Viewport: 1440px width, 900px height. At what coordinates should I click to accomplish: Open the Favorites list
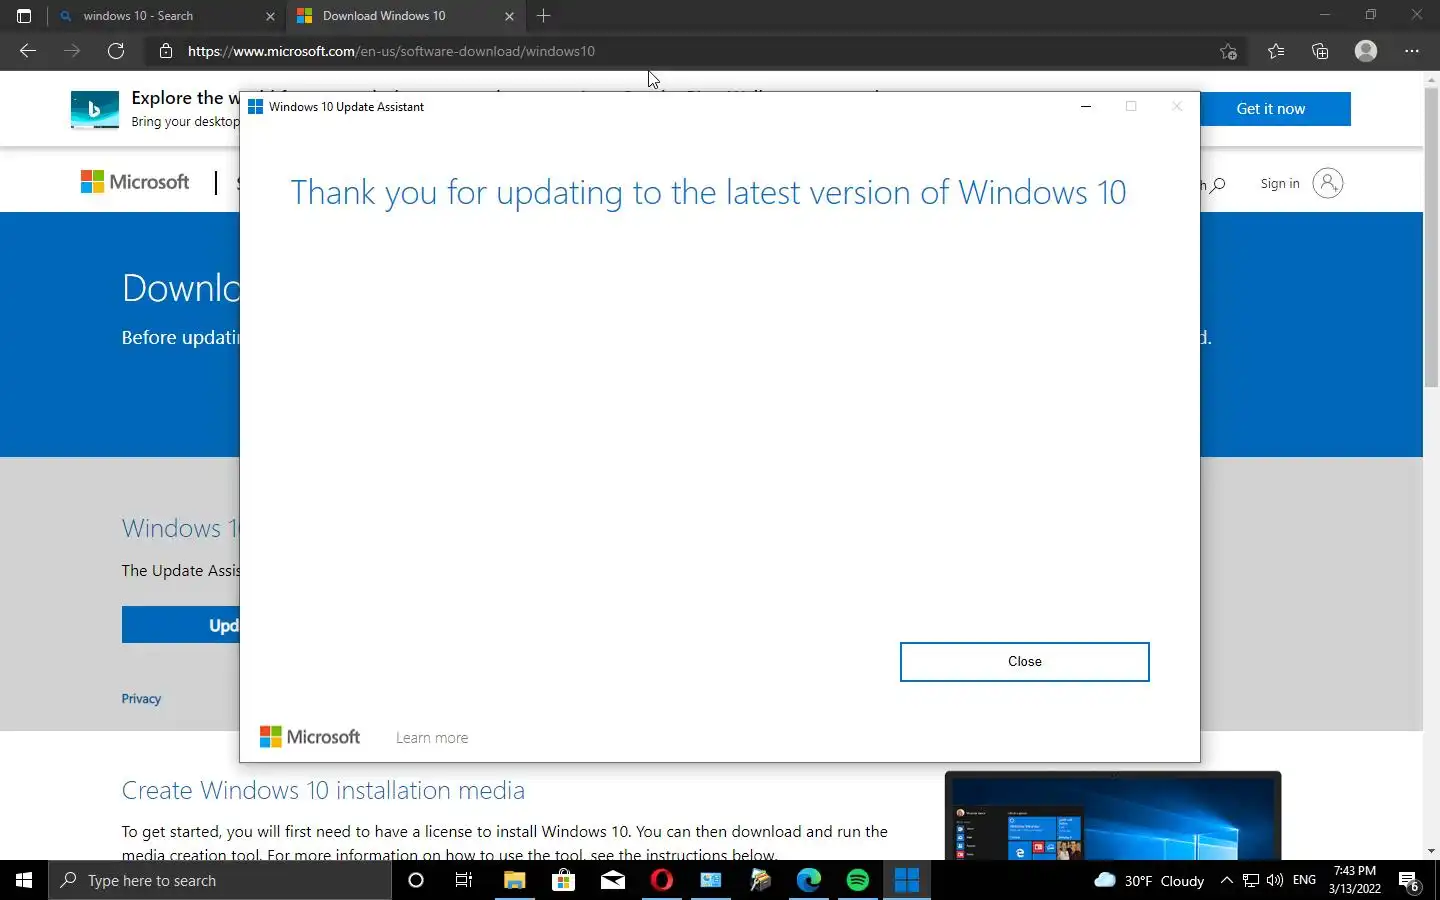[x=1276, y=51]
